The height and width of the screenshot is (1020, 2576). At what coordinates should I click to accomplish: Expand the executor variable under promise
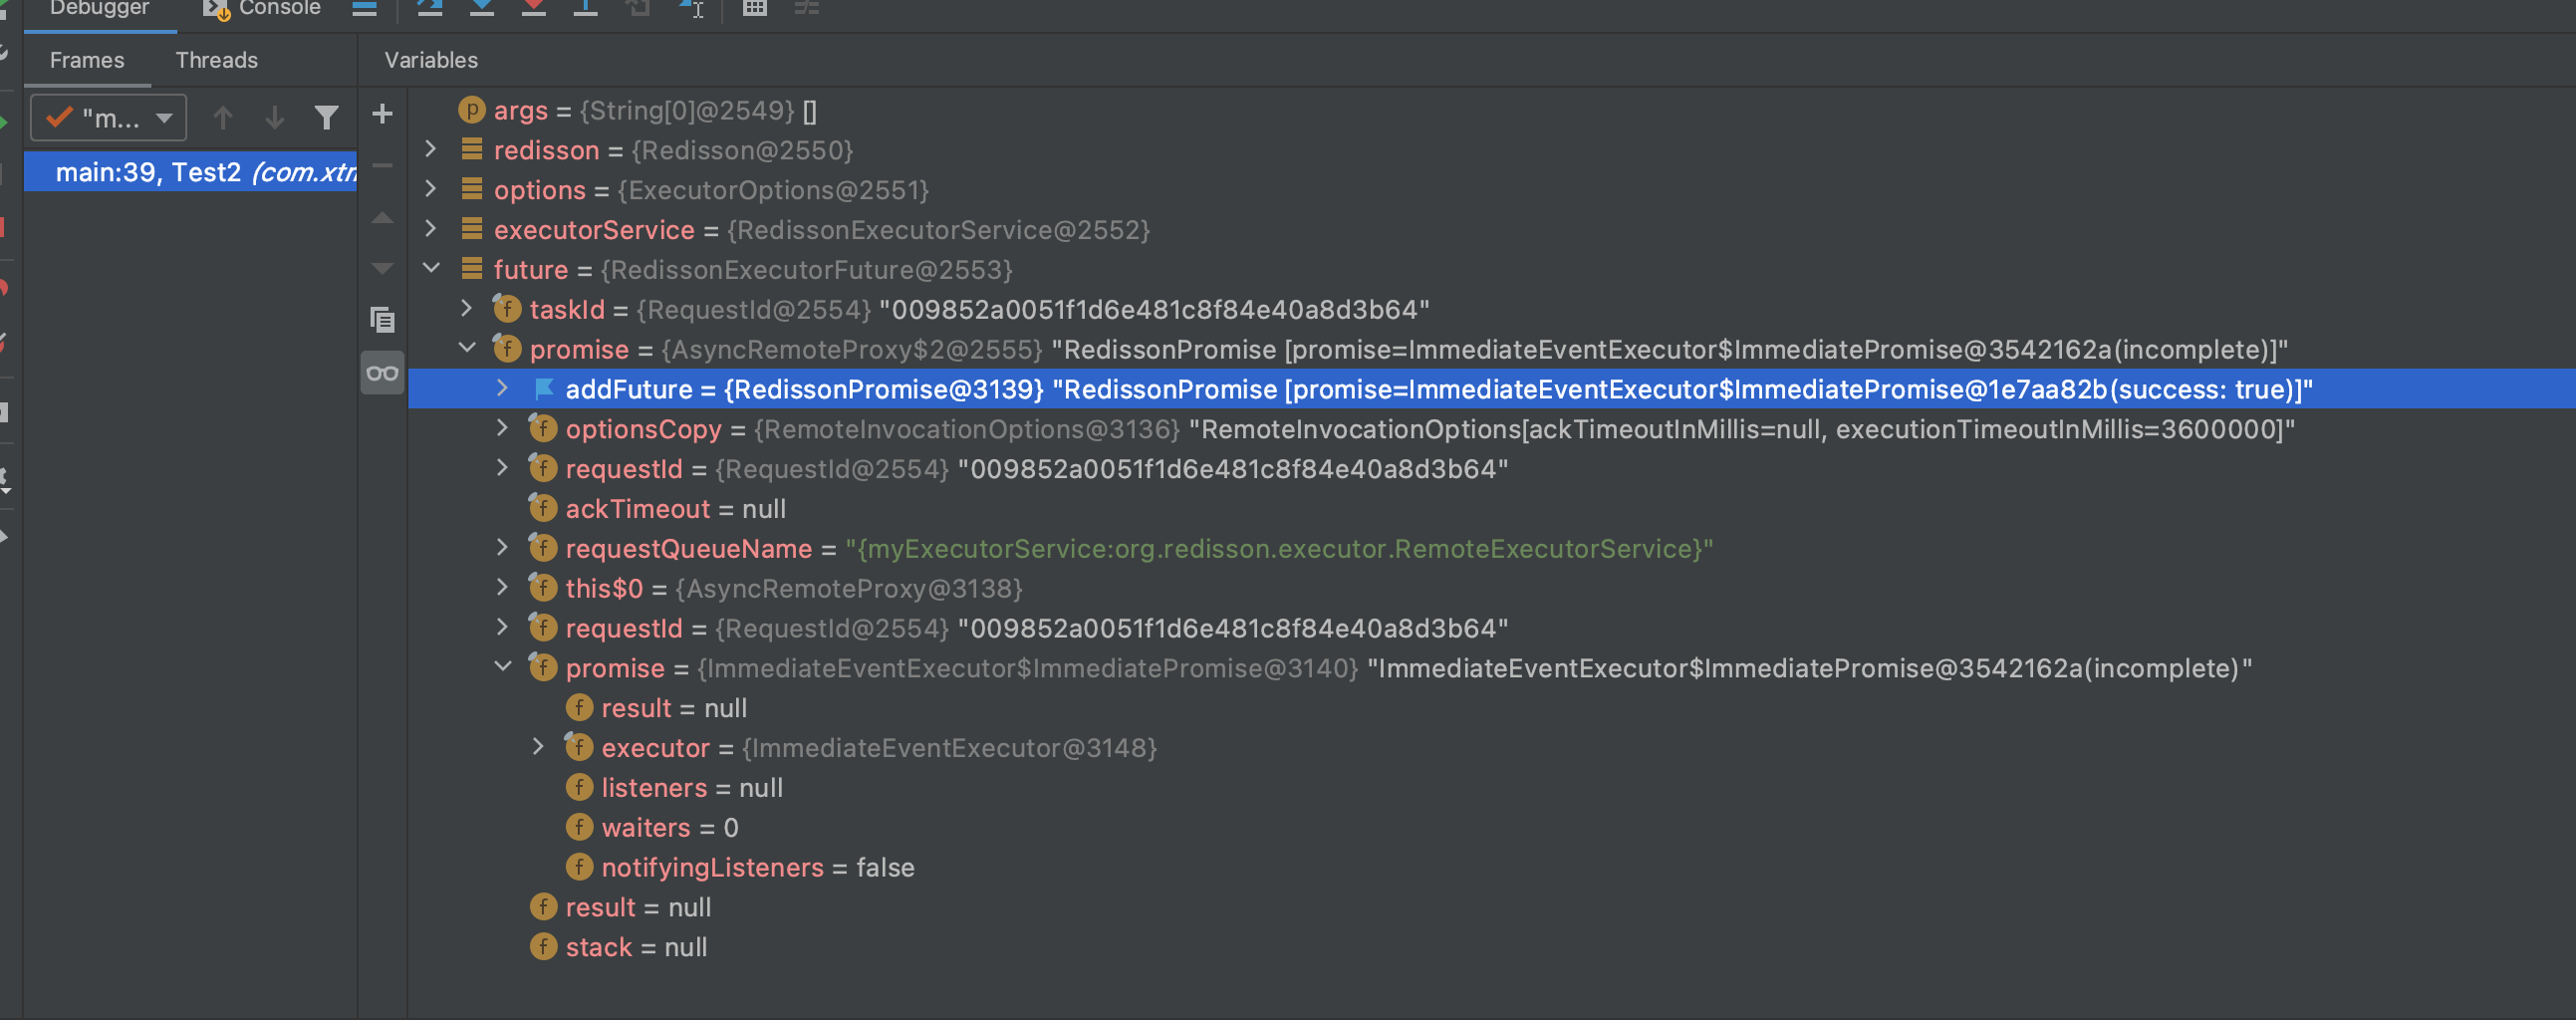click(540, 746)
